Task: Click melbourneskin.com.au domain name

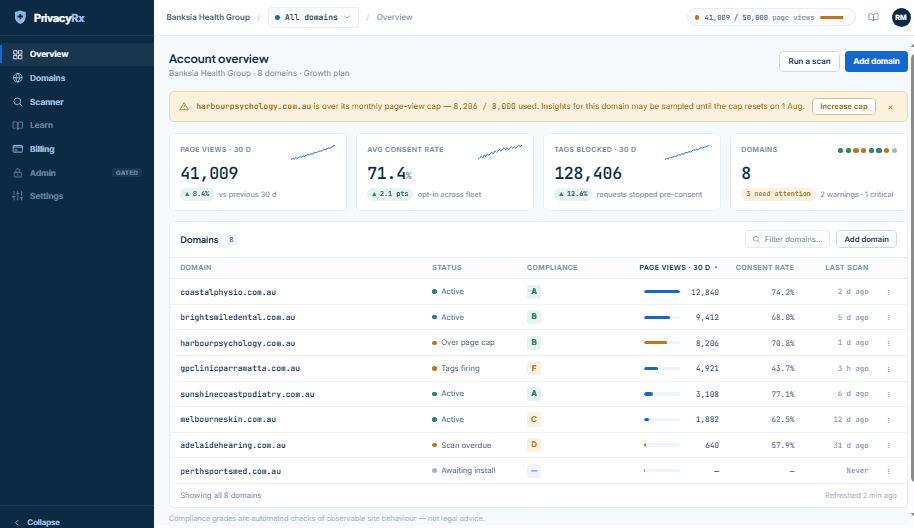Action: click(228, 420)
